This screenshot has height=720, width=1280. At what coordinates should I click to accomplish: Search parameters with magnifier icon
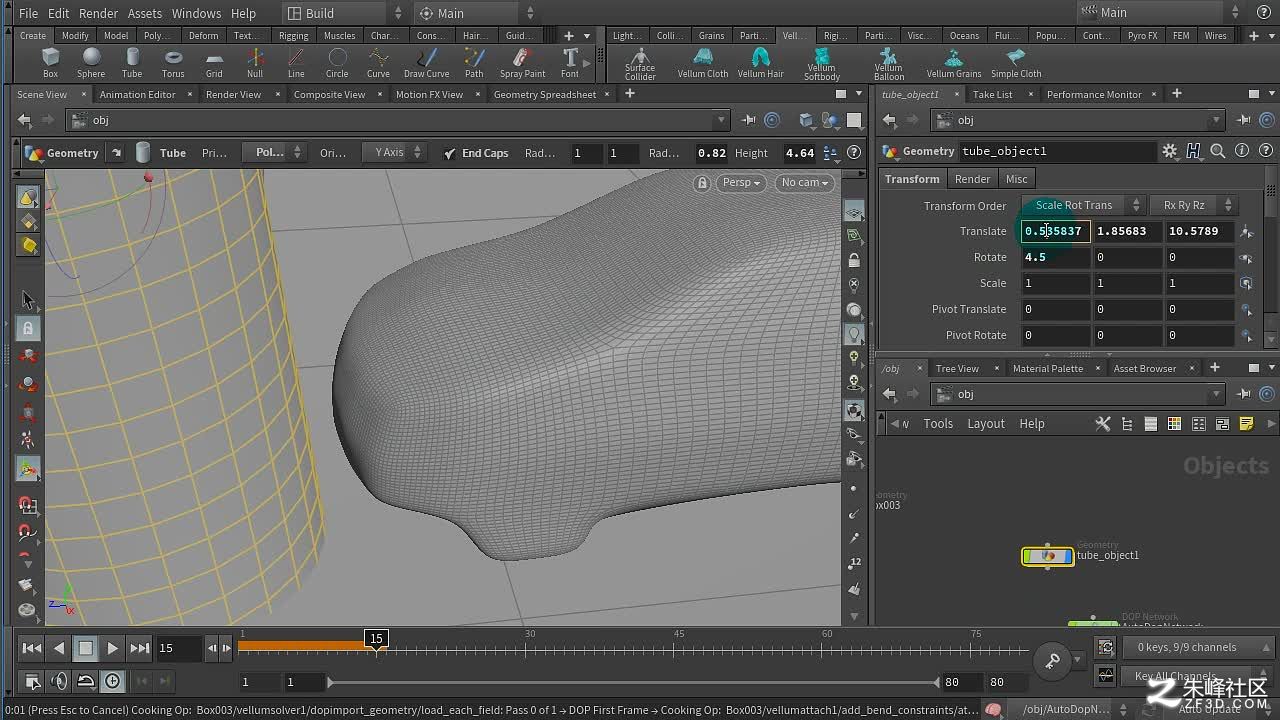click(1217, 151)
